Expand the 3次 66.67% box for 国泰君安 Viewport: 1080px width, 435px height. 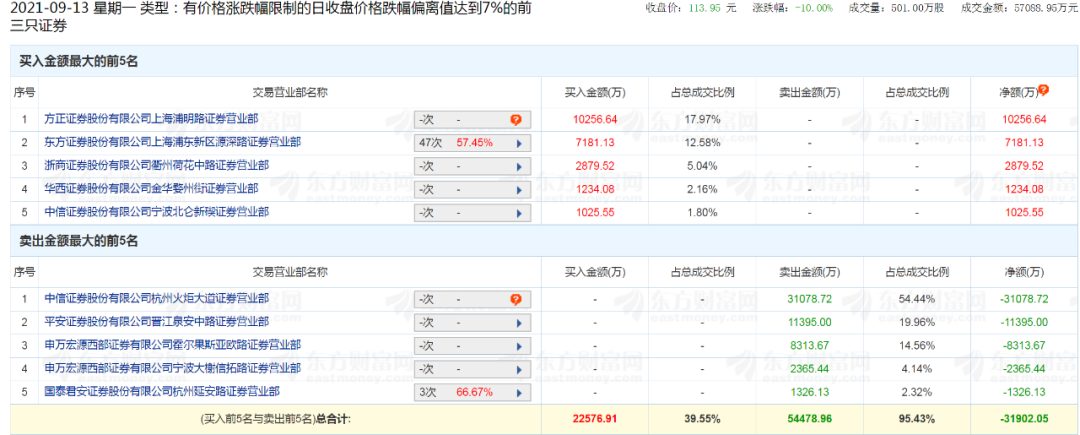(x=473, y=392)
